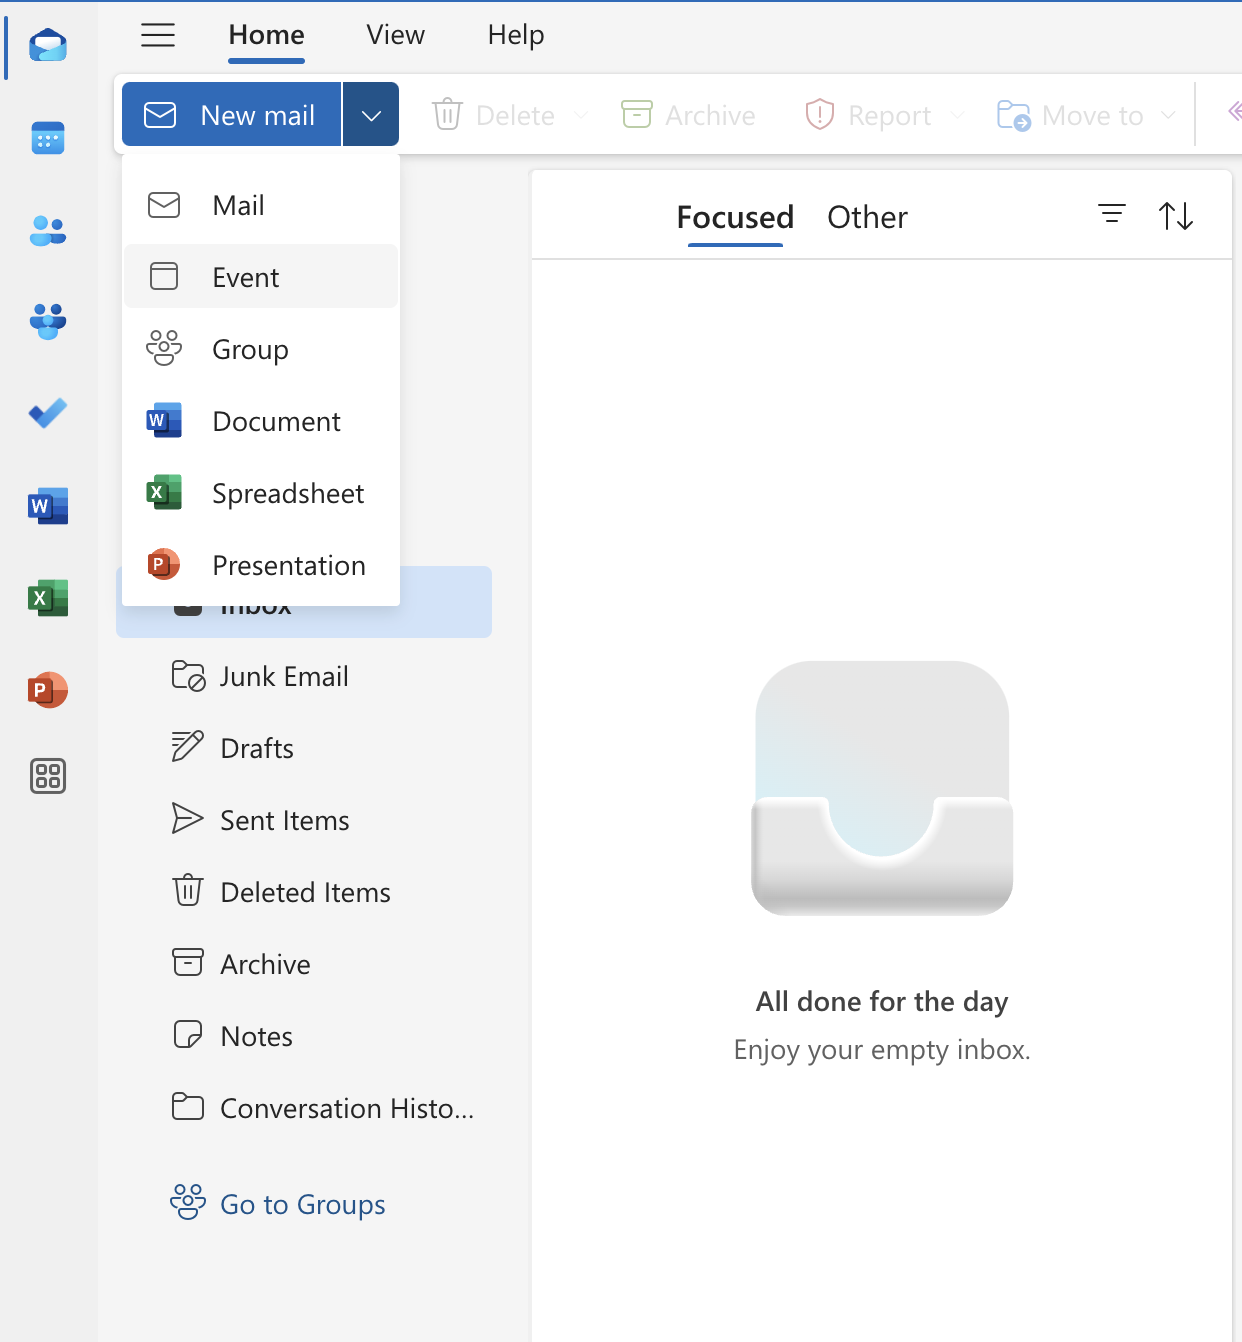Choose Presentation from the dropdown menu

(x=288, y=565)
